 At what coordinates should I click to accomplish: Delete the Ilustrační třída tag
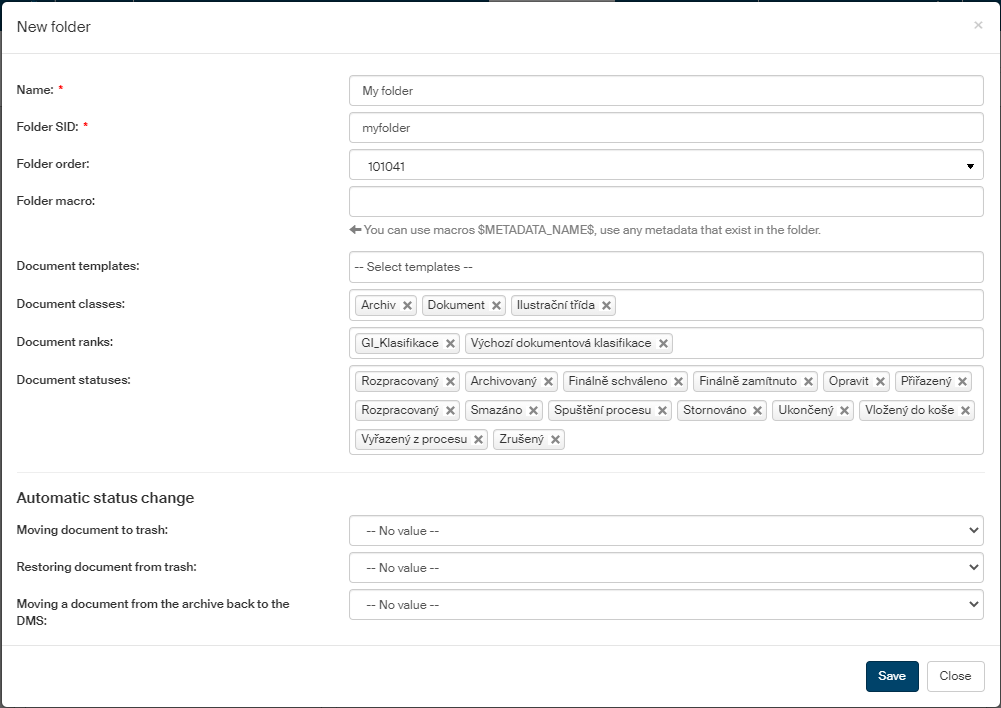coord(606,306)
